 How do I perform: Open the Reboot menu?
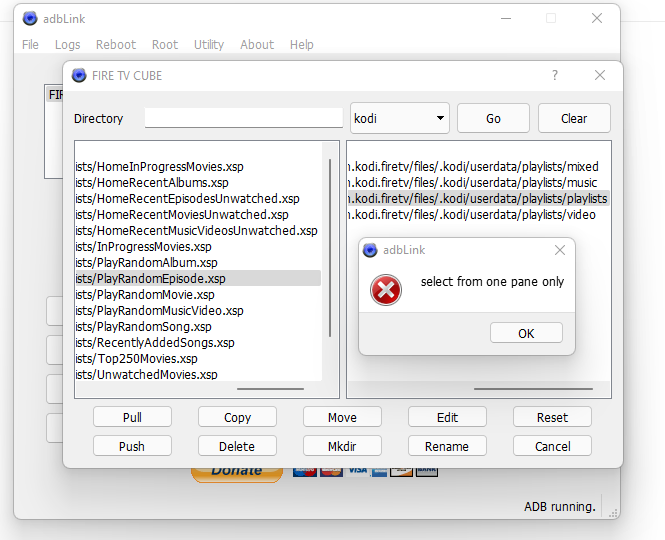pos(116,45)
